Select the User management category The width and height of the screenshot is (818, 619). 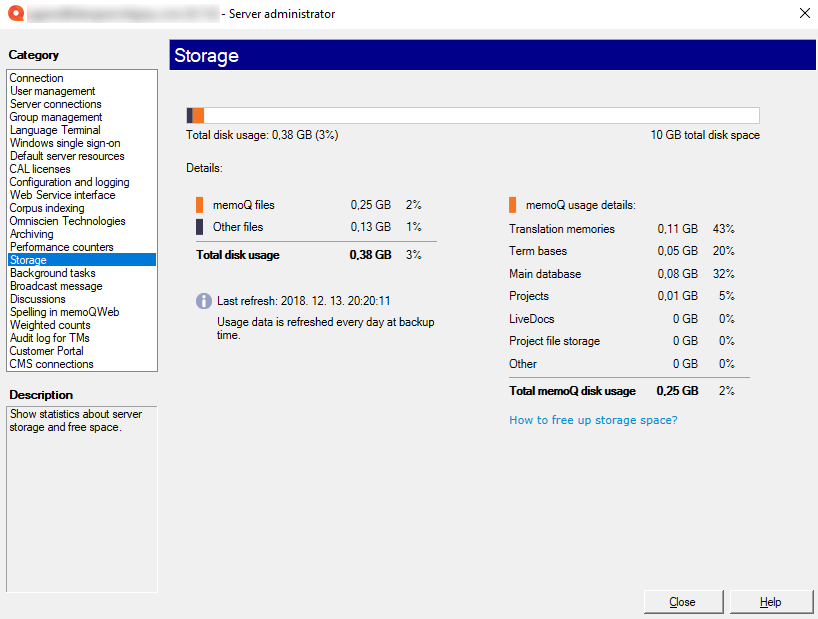pos(50,91)
